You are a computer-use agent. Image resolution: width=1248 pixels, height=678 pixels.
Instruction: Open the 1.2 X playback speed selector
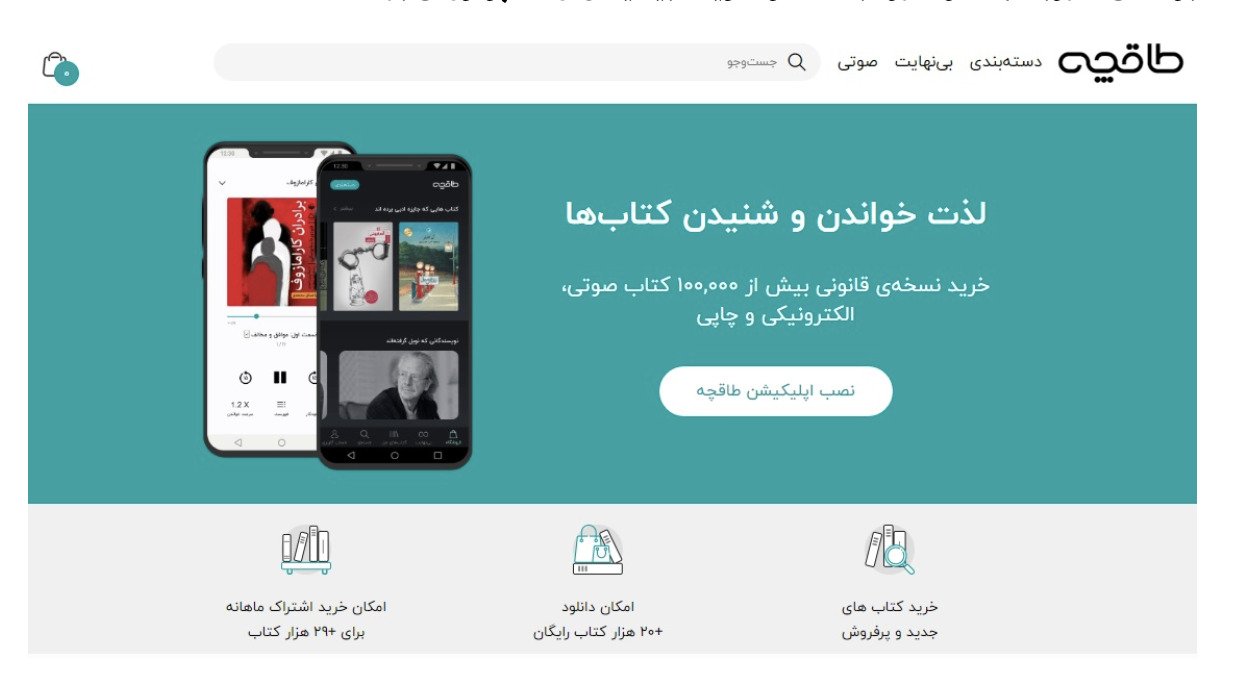[x=241, y=407]
